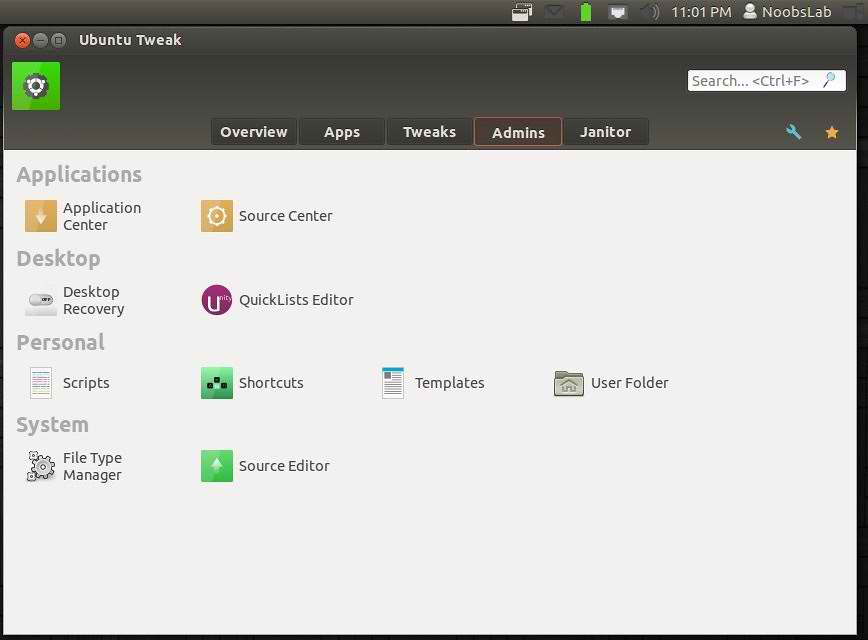The width and height of the screenshot is (868, 640).
Task: Click the "Templates" label
Action: (450, 383)
